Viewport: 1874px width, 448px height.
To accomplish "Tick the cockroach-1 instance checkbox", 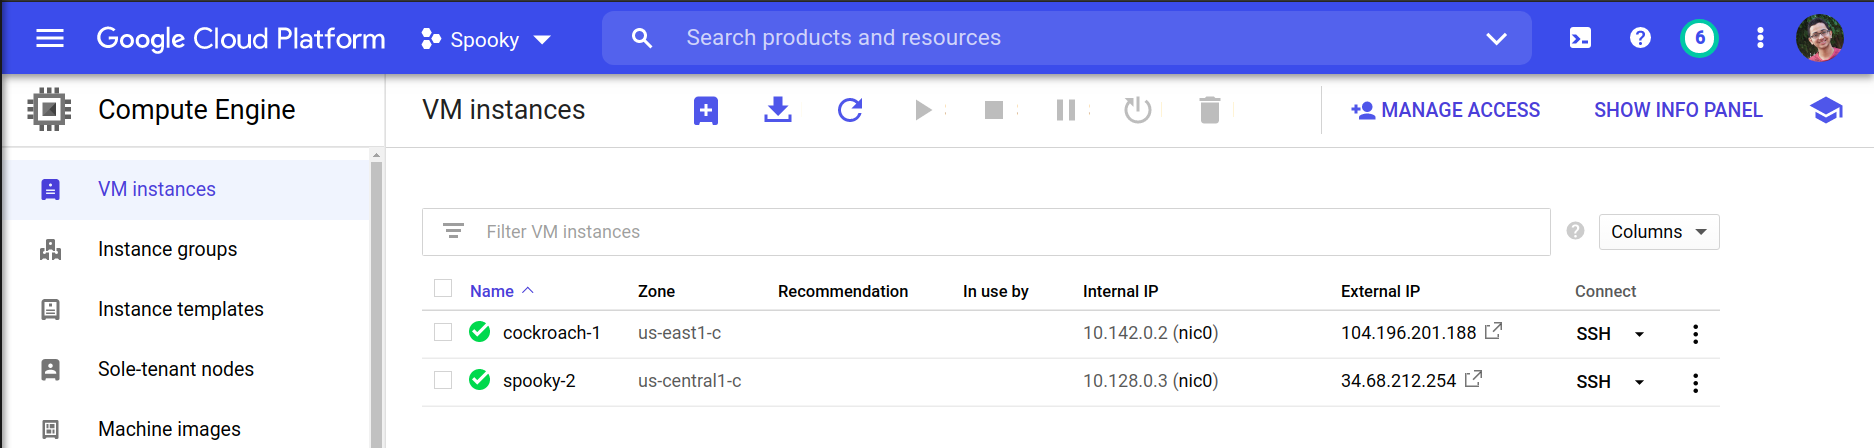I will pos(443,332).
